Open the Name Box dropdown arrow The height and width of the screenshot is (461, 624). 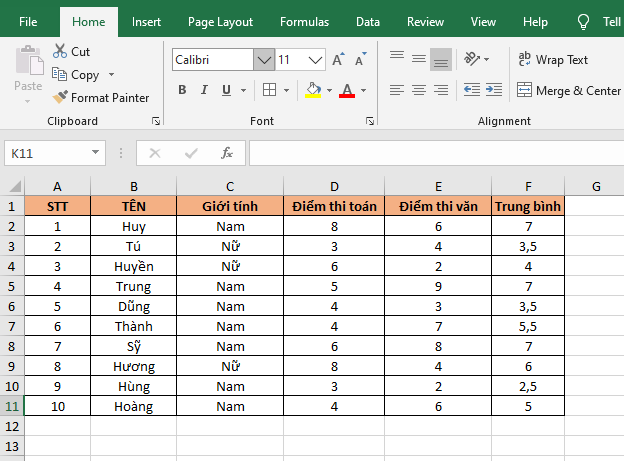96,153
